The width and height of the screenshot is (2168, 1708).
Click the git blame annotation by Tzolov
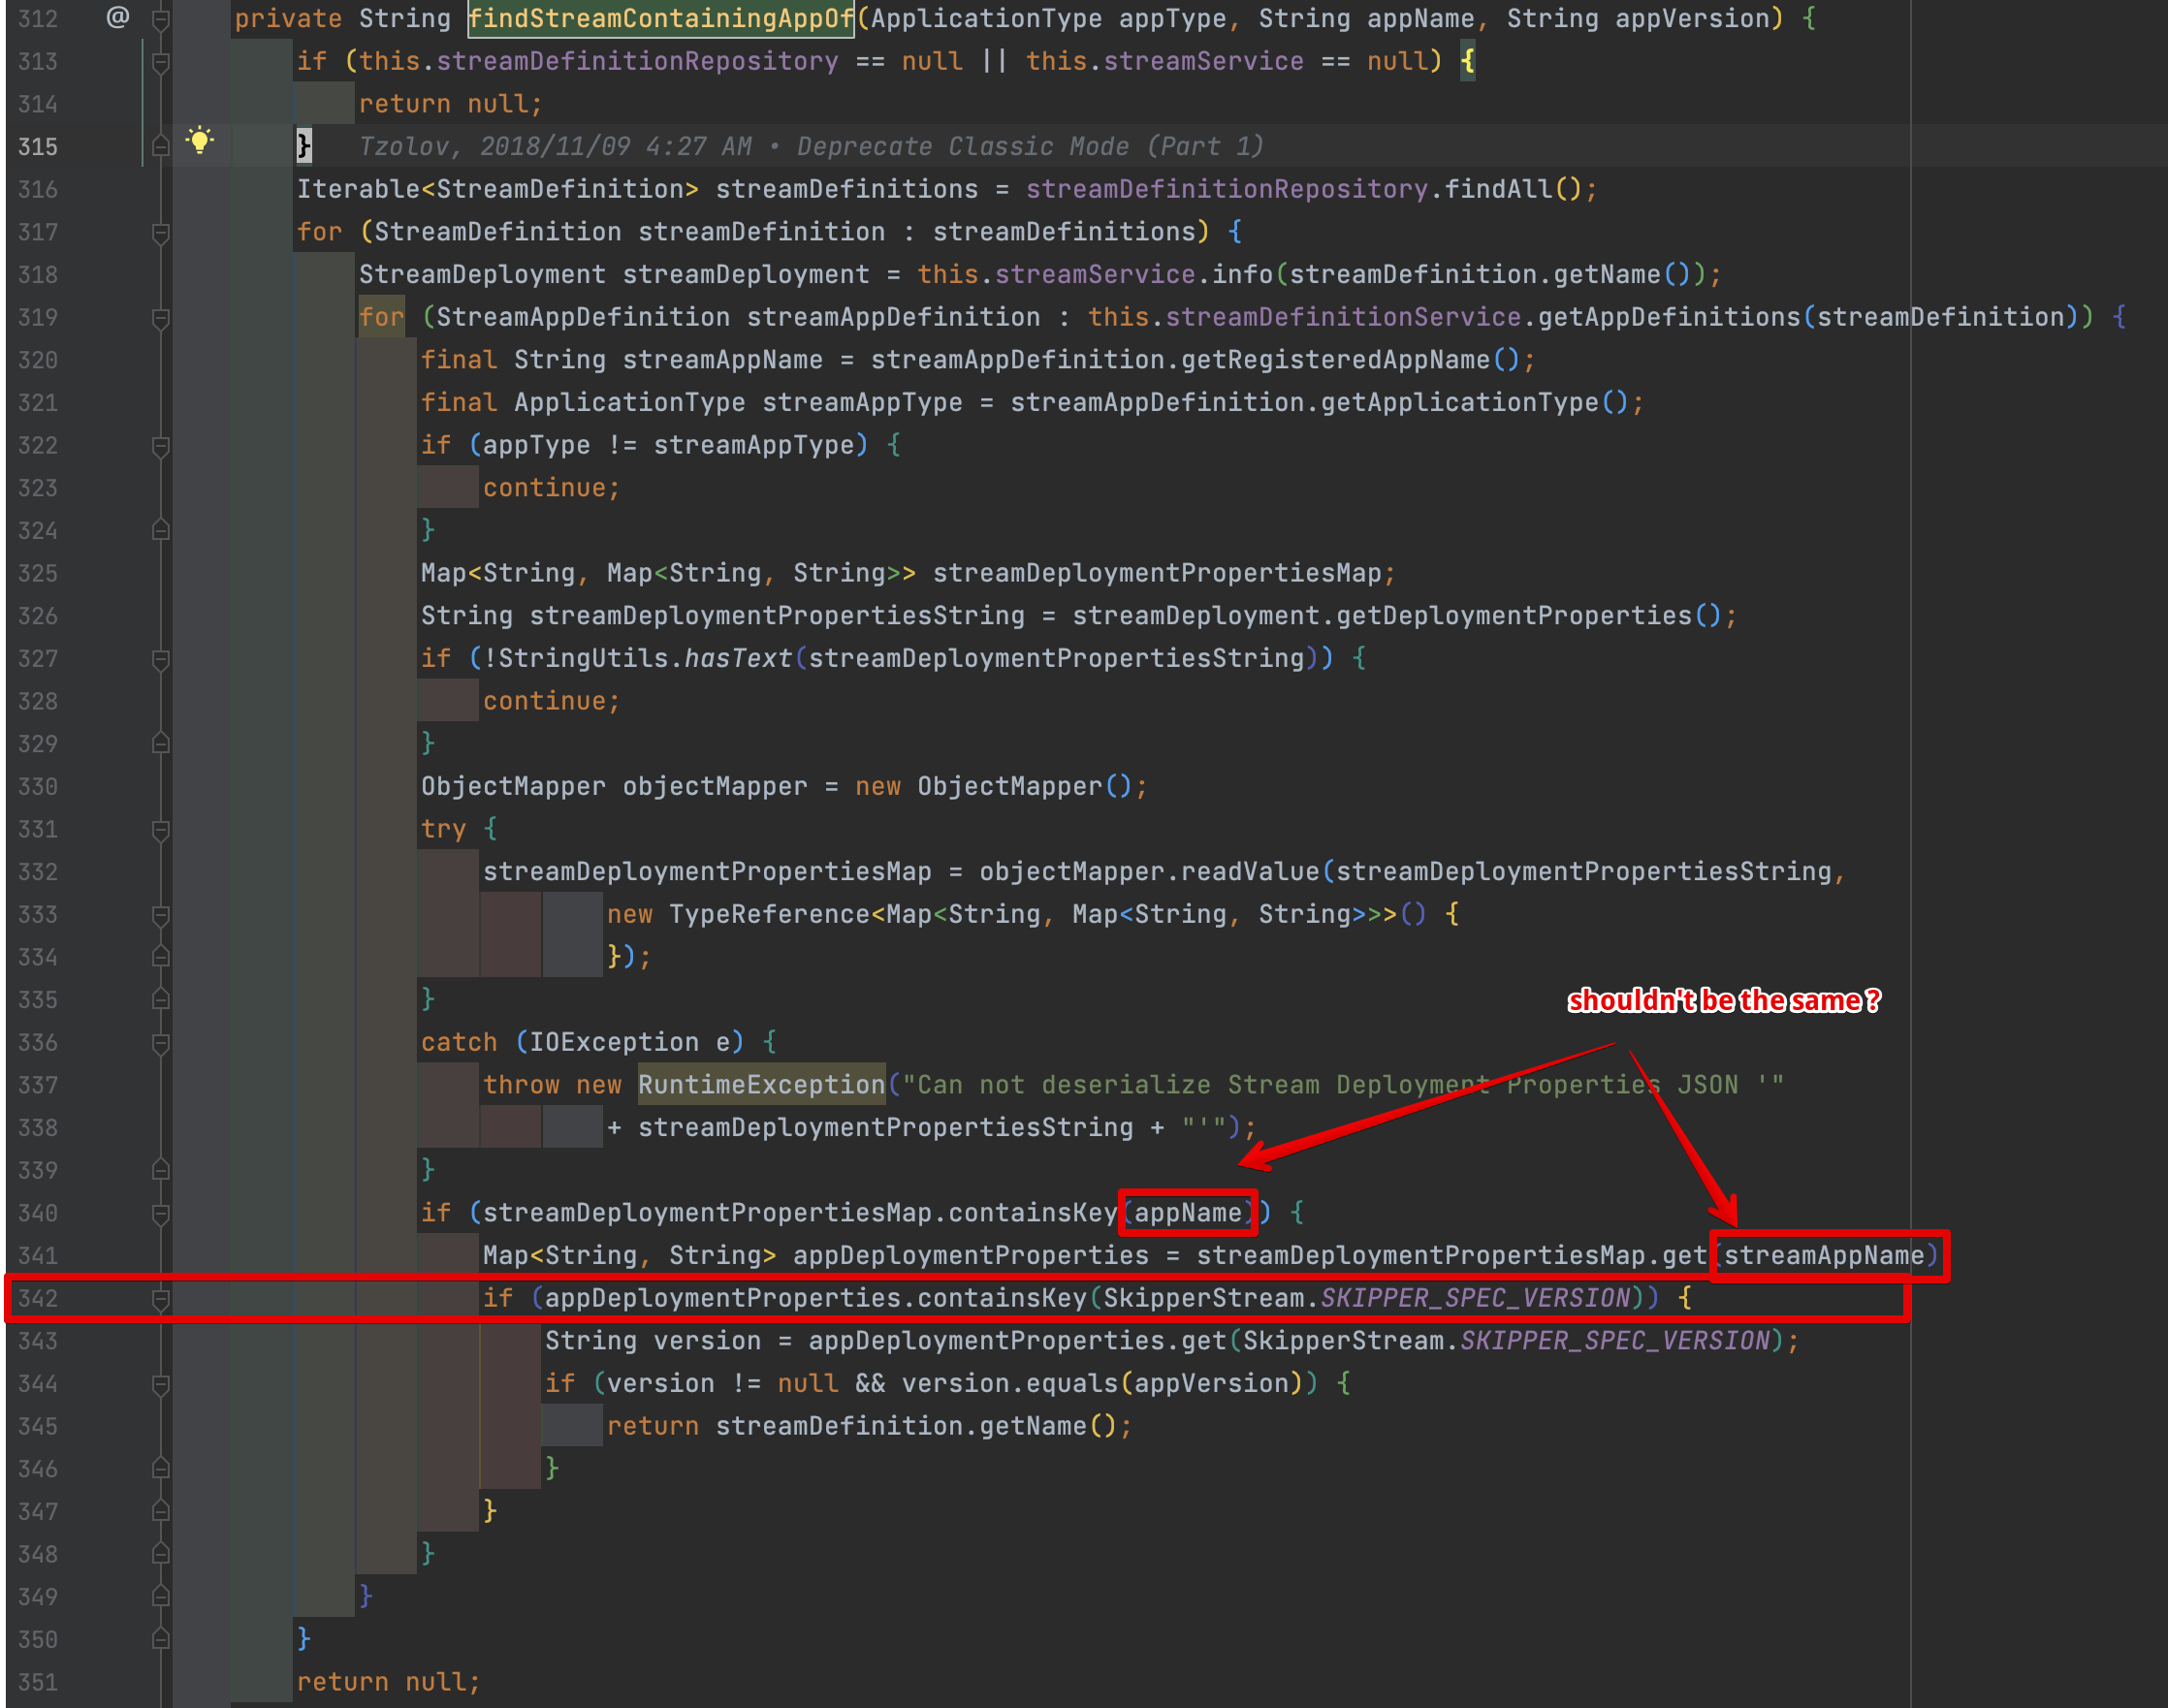(x=810, y=147)
